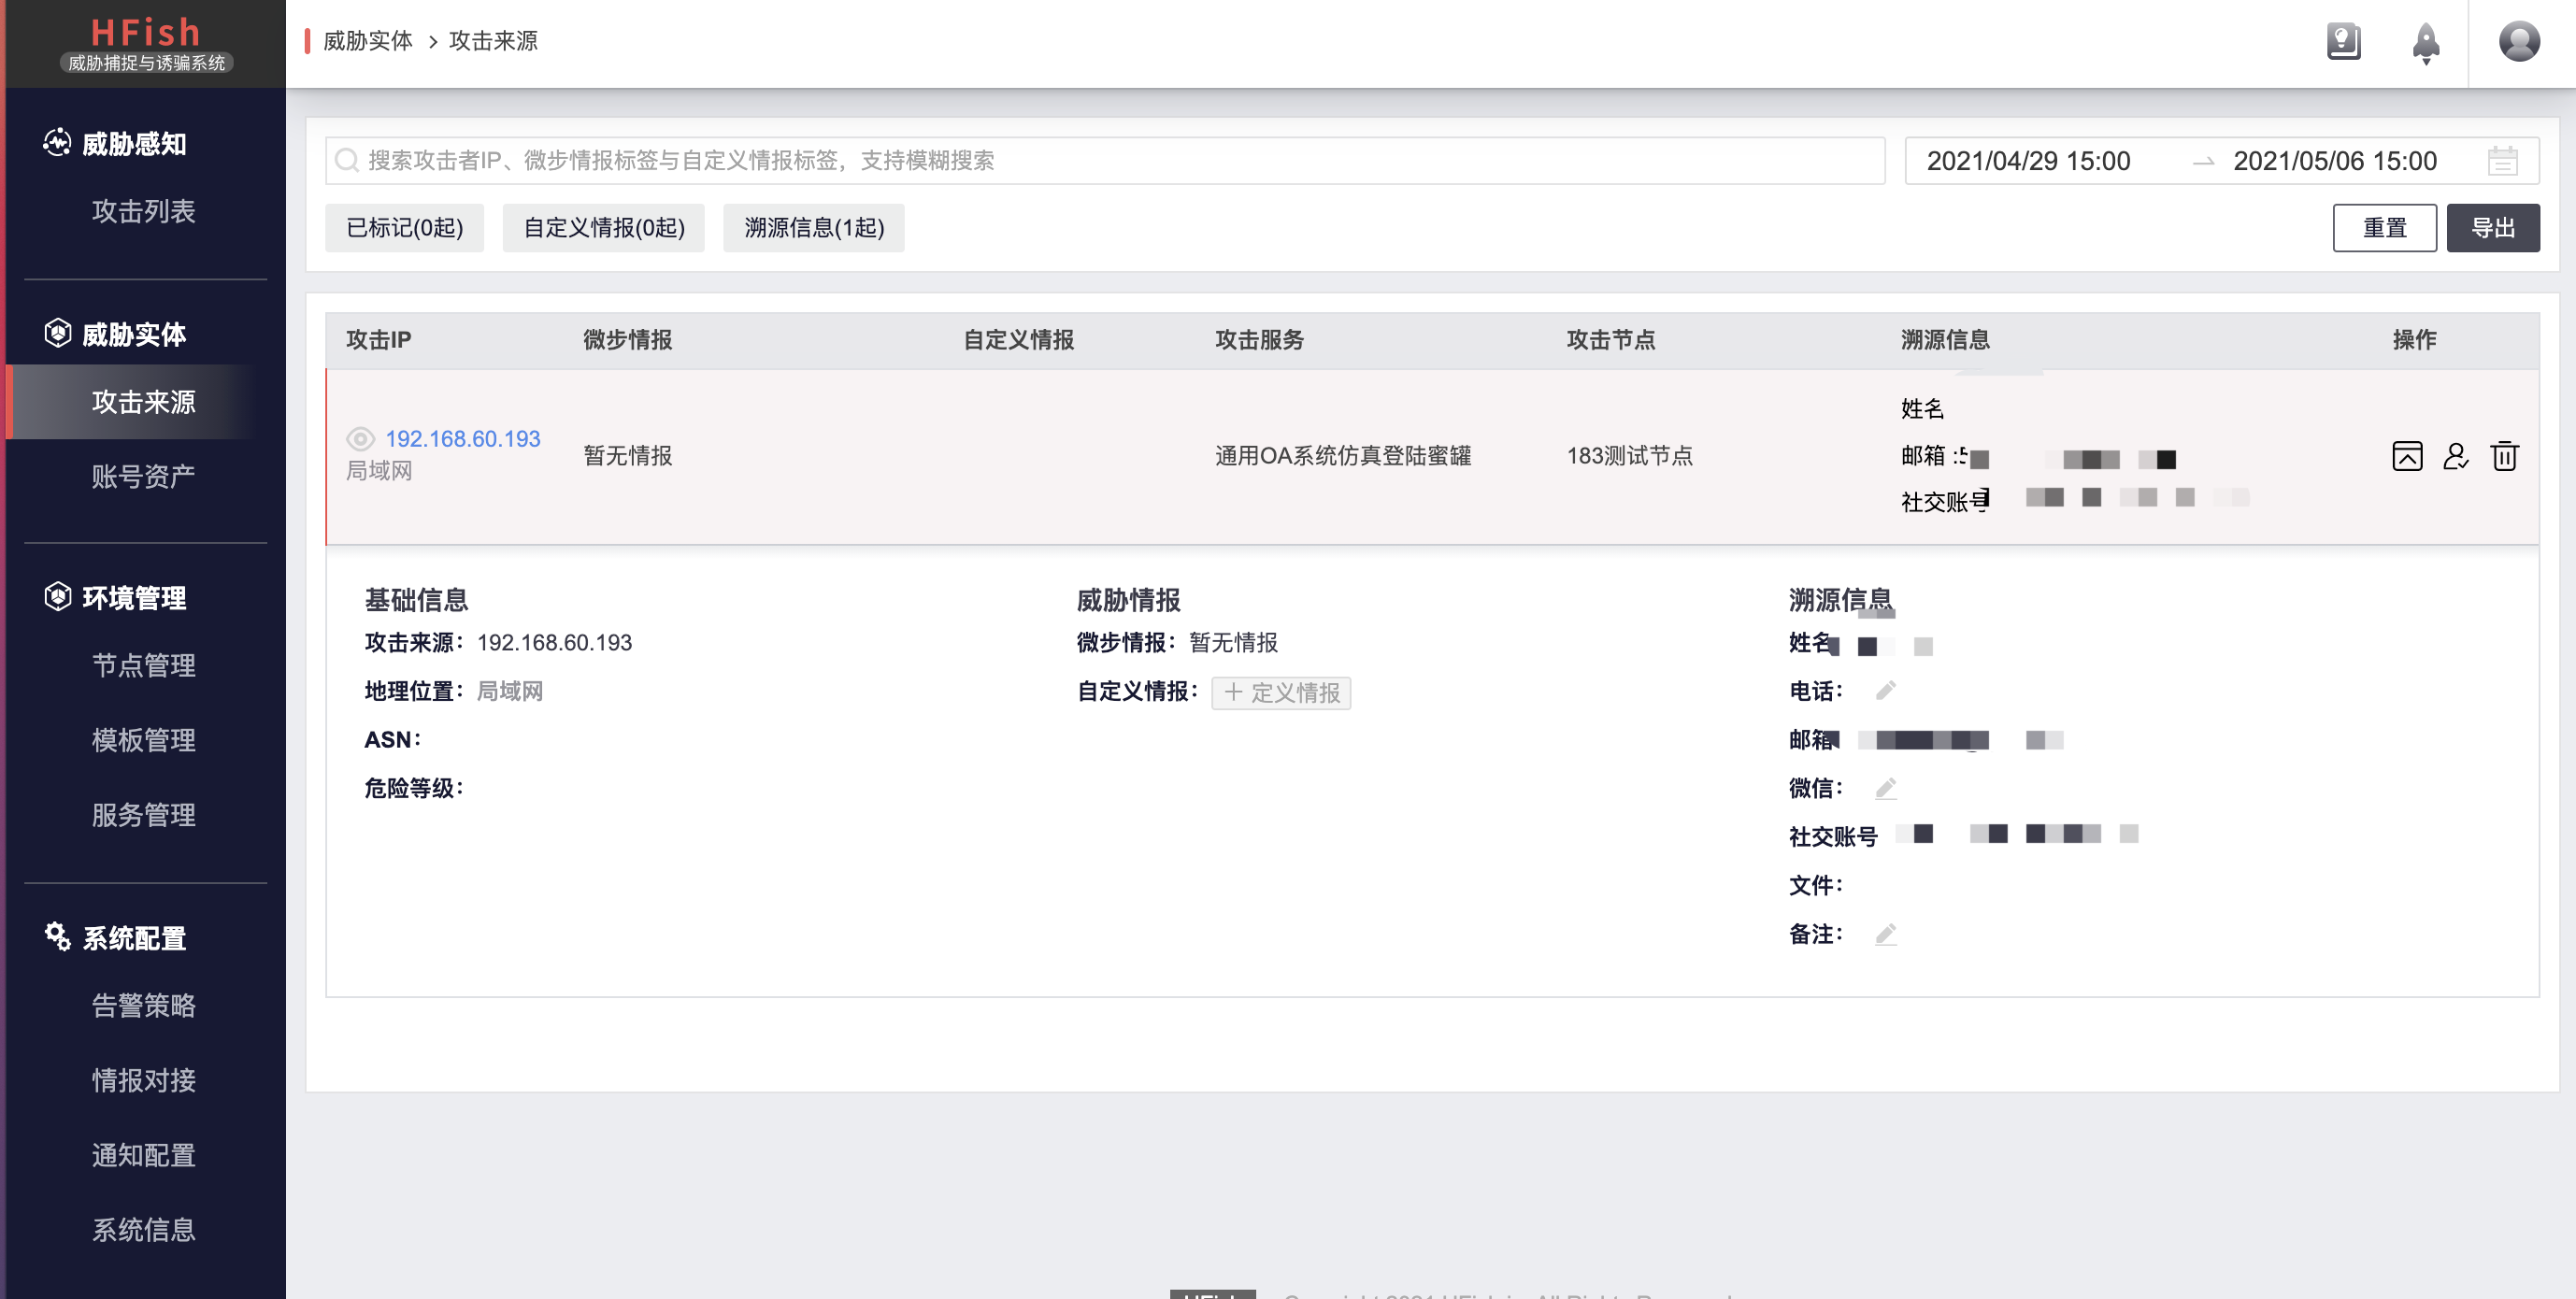
Task: Toggle the 自定义情报(0起) filter
Action: pos(603,228)
